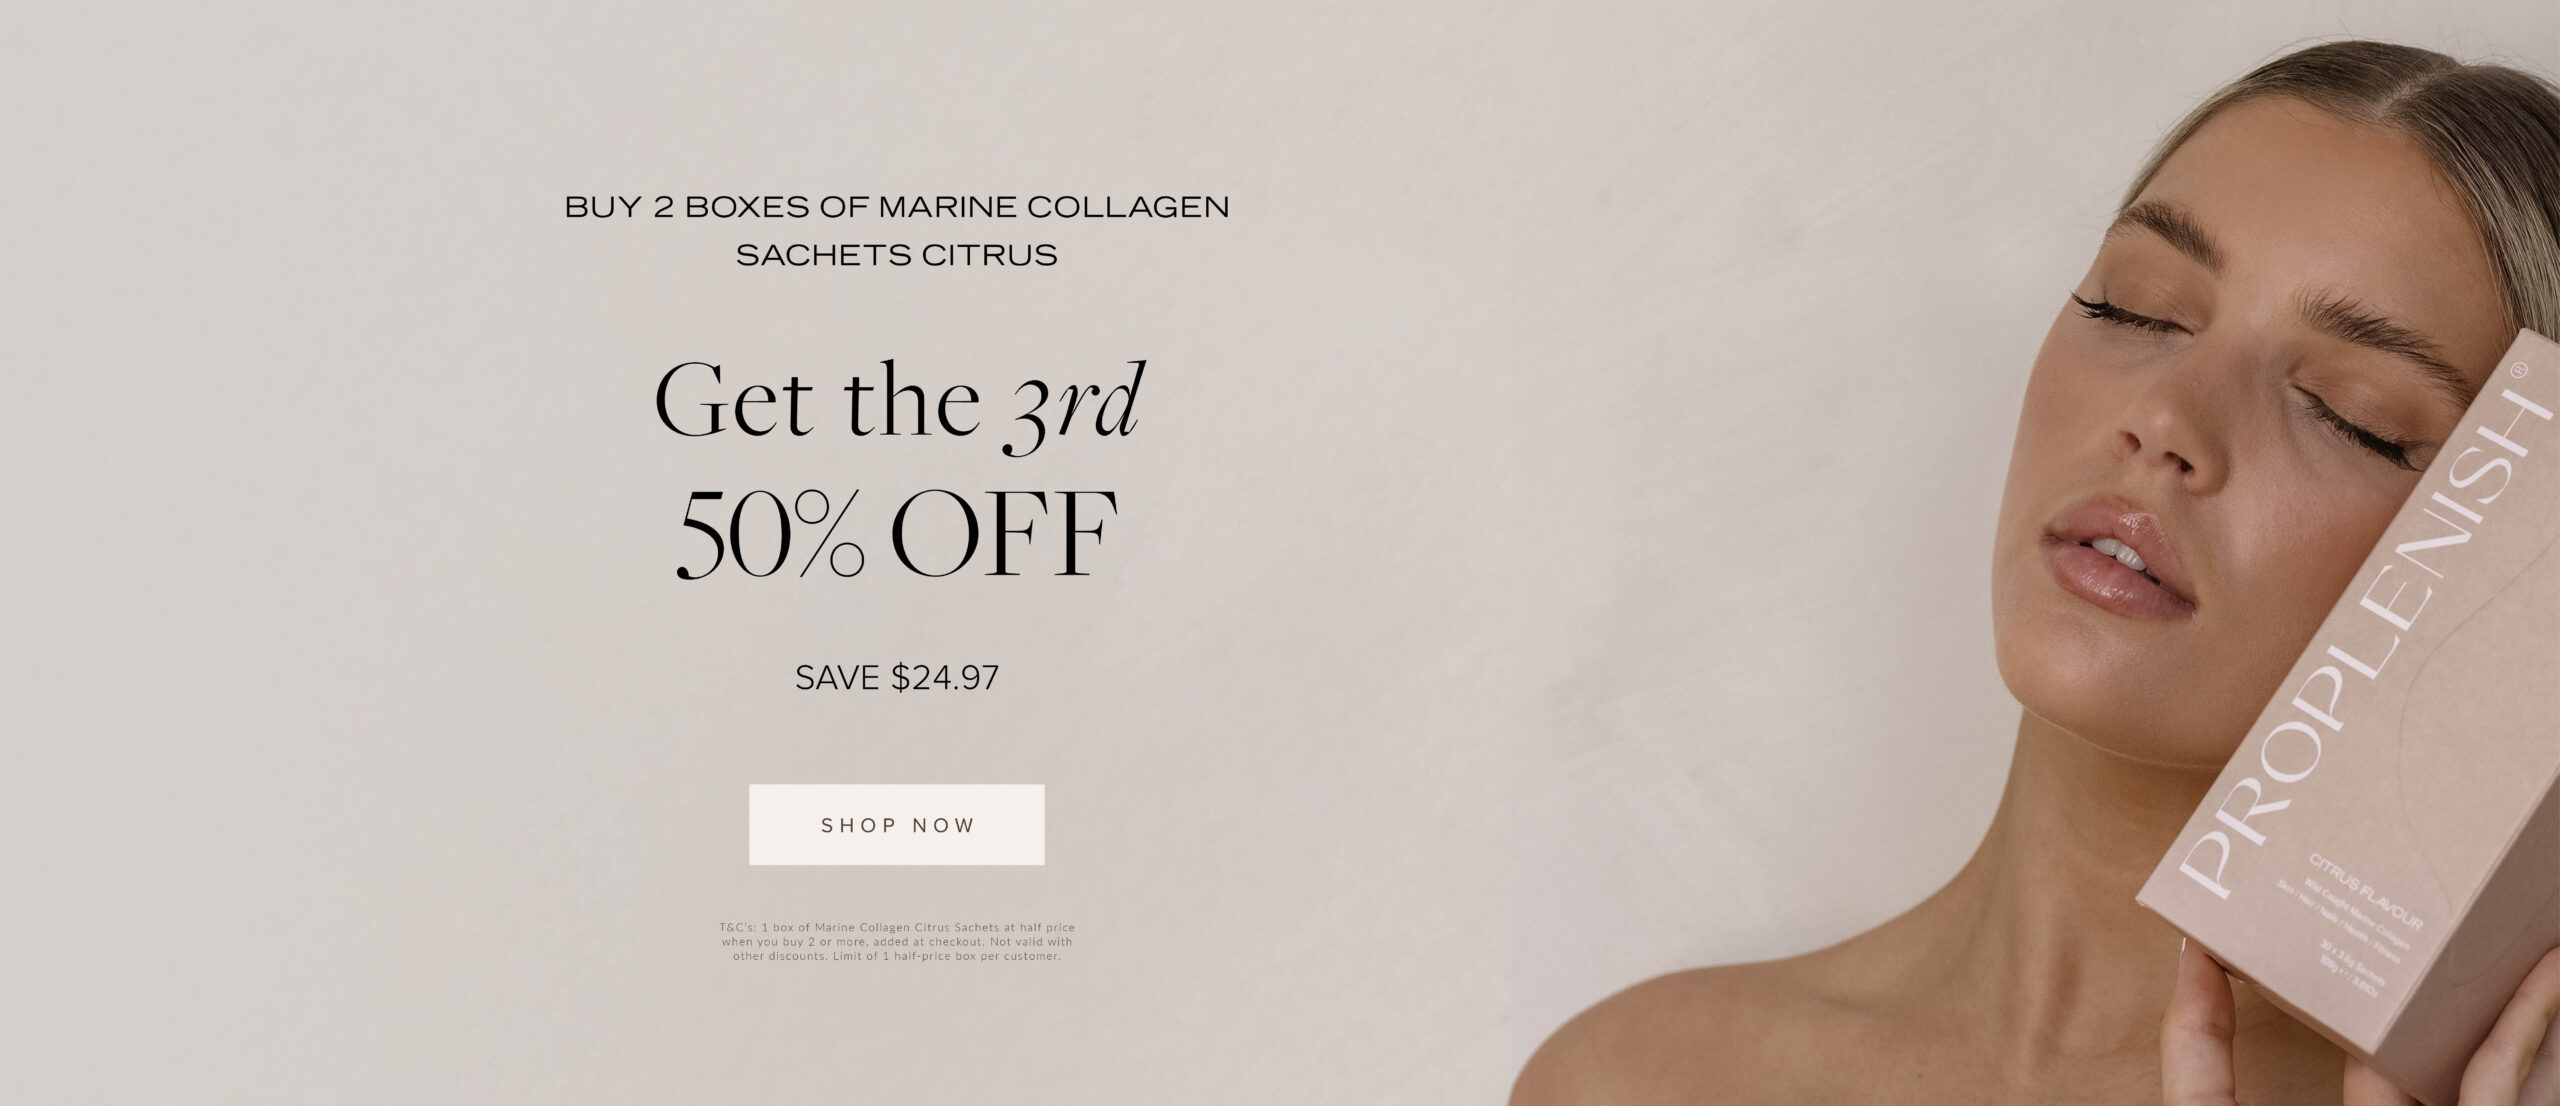
Task: Click the 'Get the' headline text
Action: [x=817, y=401]
